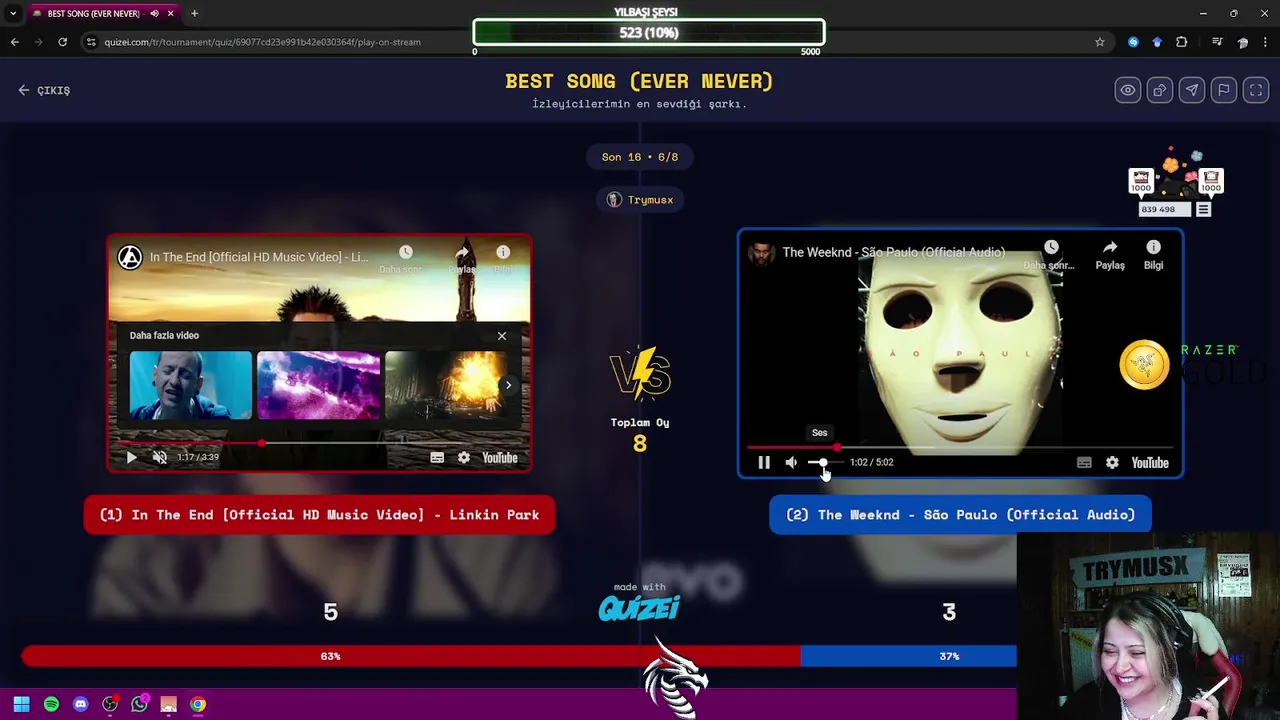Viewport: 1280px width, 720px height.
Task: Open the purple lightning suggested video thumbnail
Action: [318, 385]
